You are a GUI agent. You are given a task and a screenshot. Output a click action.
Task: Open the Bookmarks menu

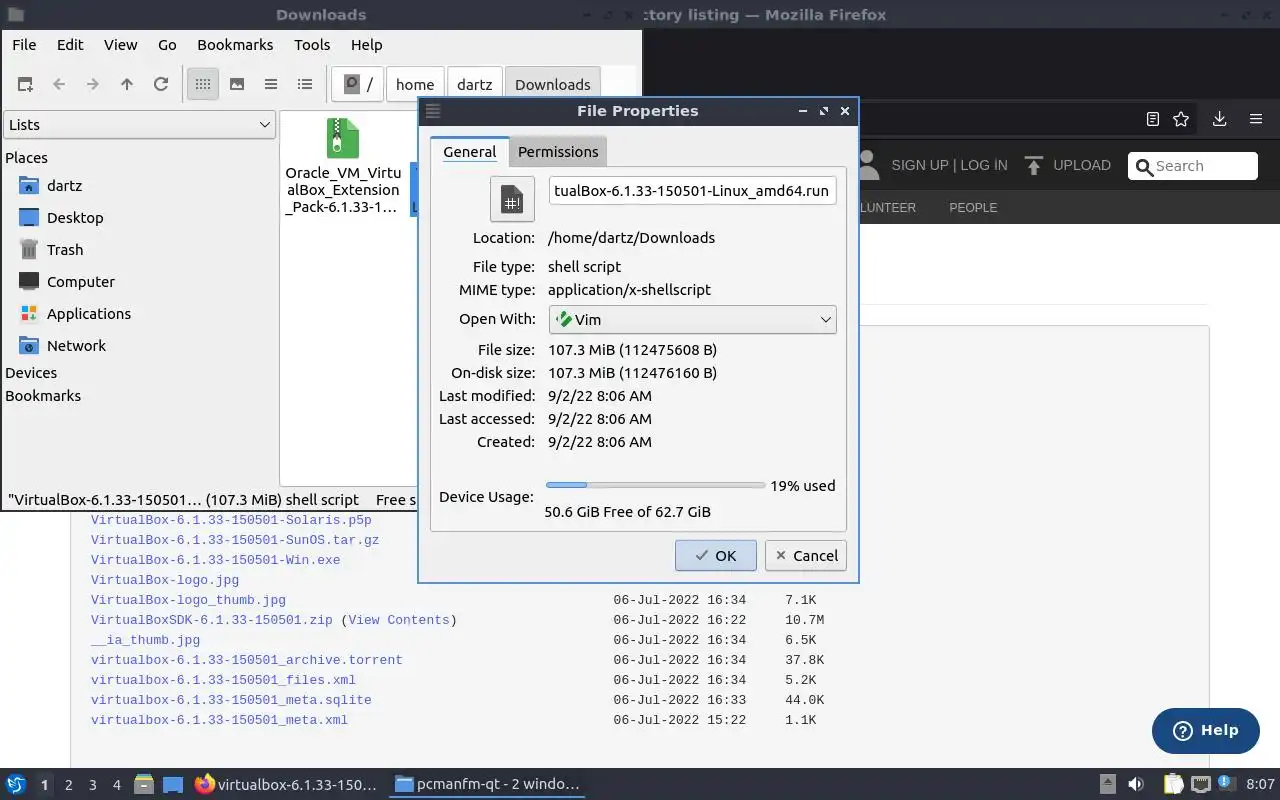tap(235, 44)
